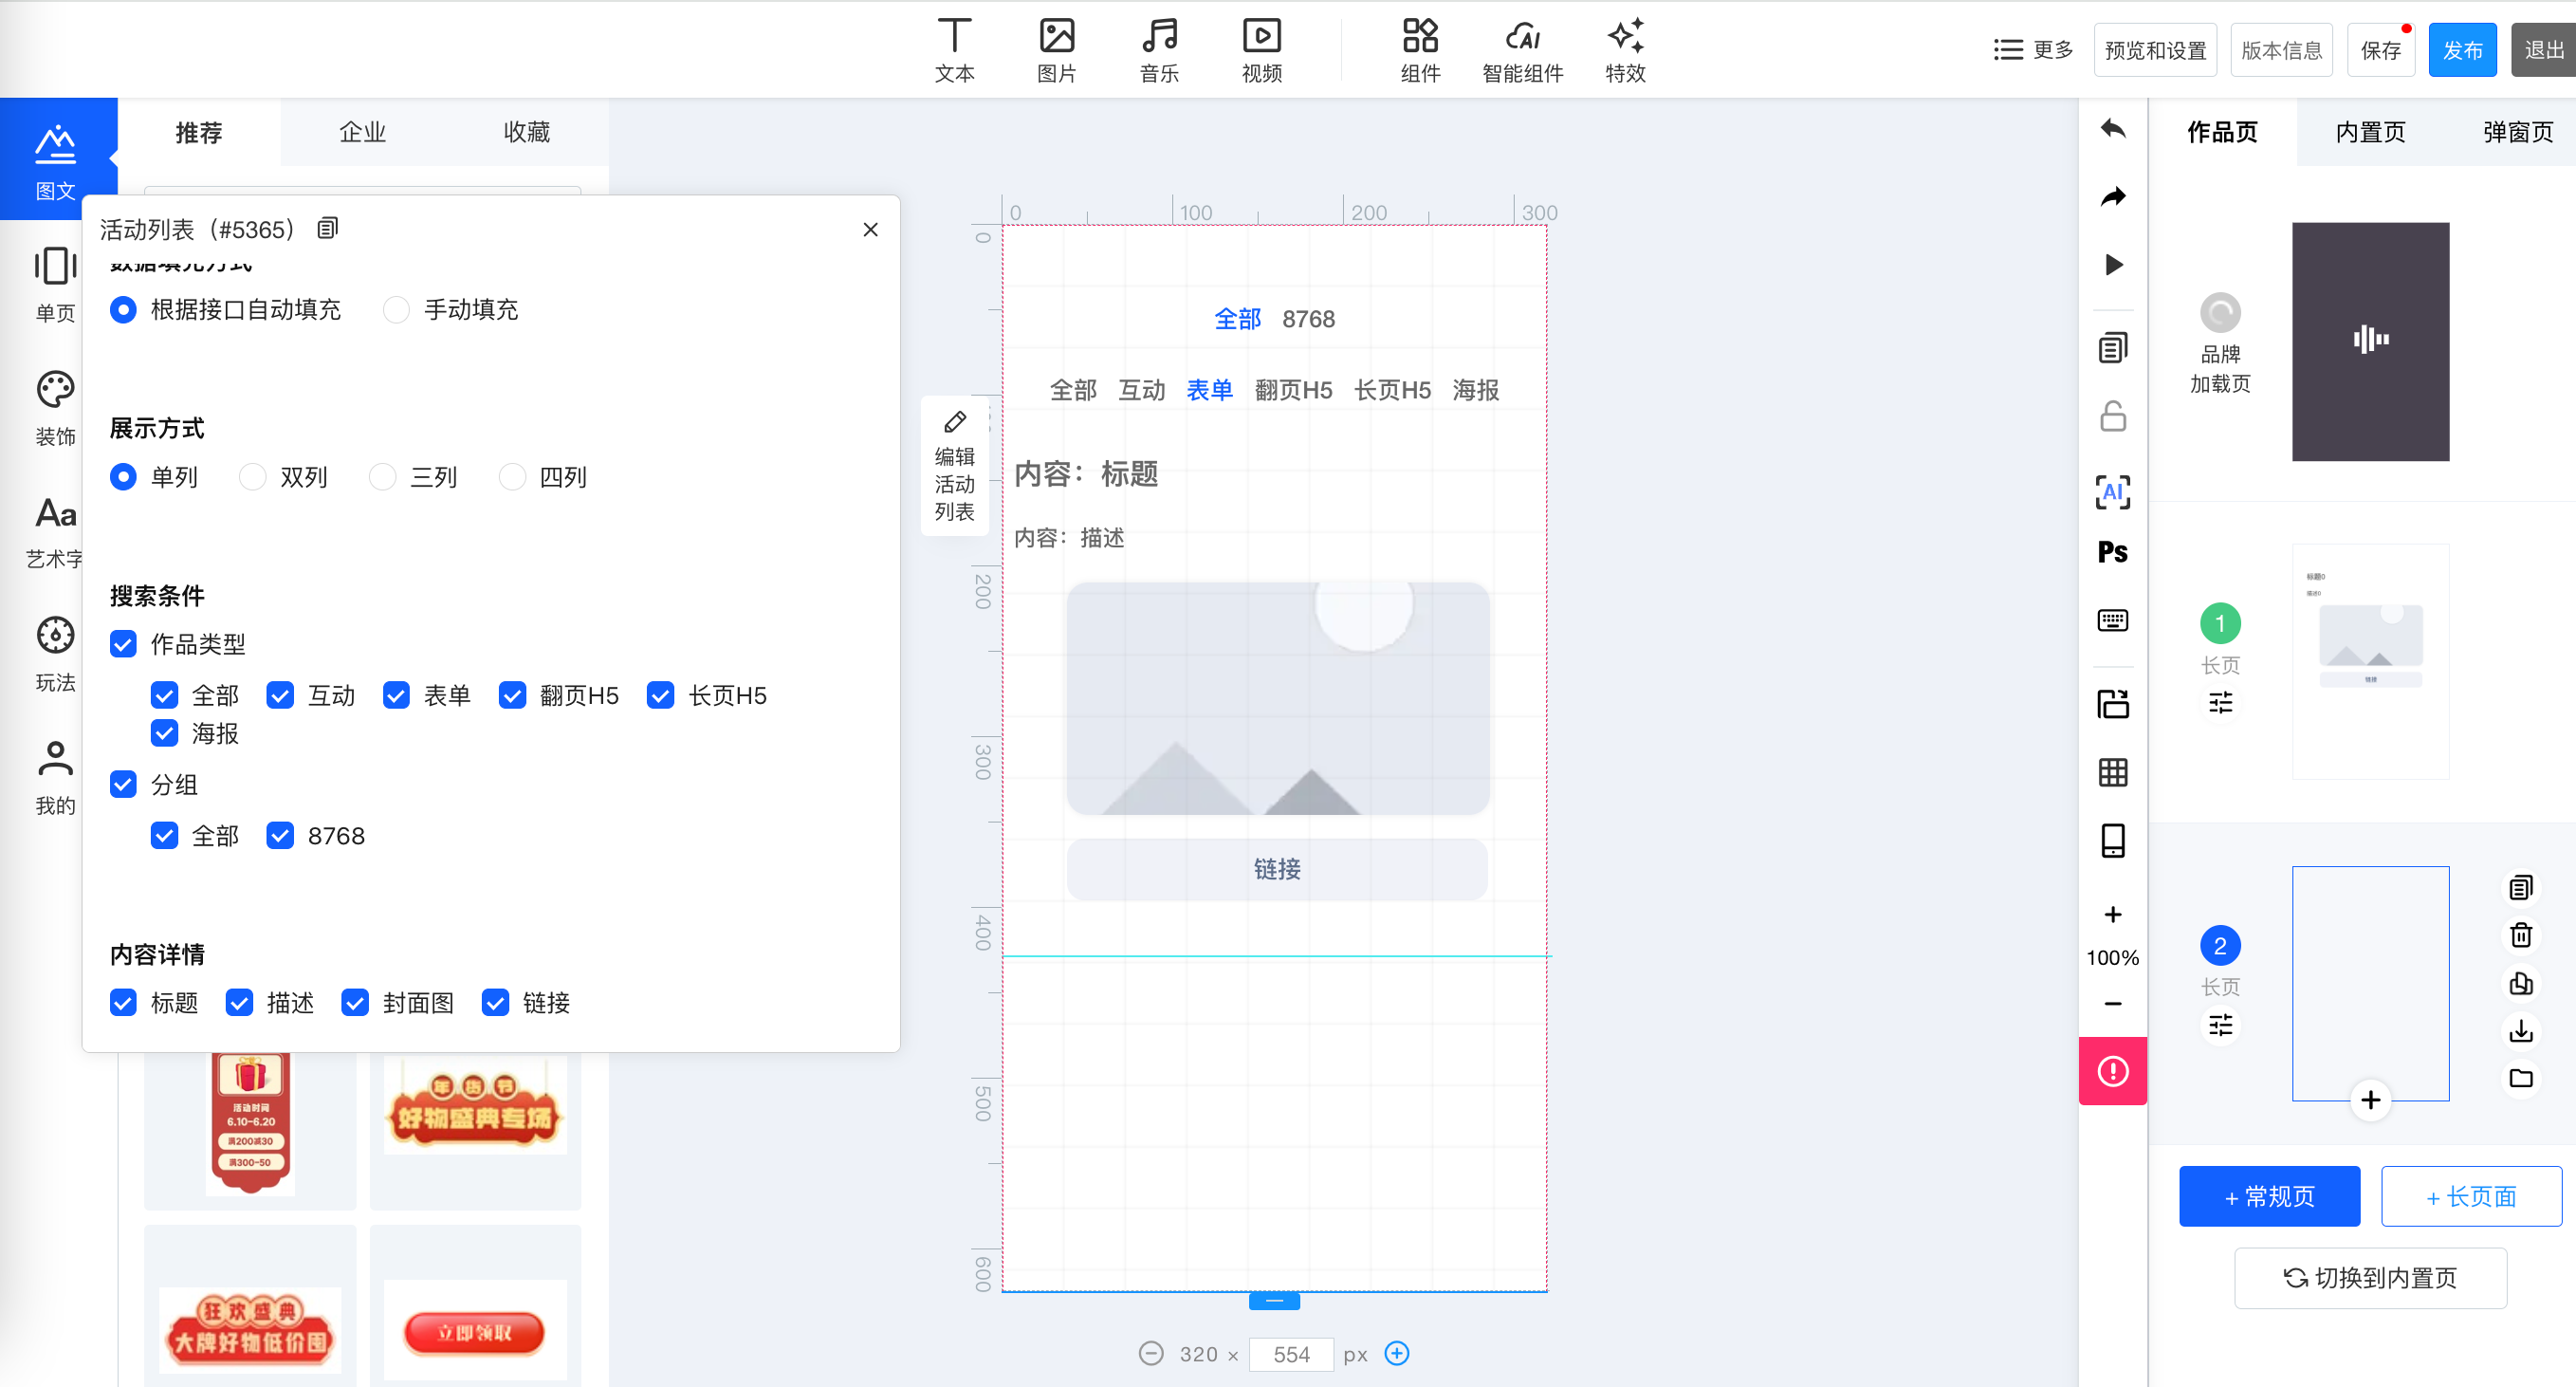Click the redo arrow icon

2112,197
